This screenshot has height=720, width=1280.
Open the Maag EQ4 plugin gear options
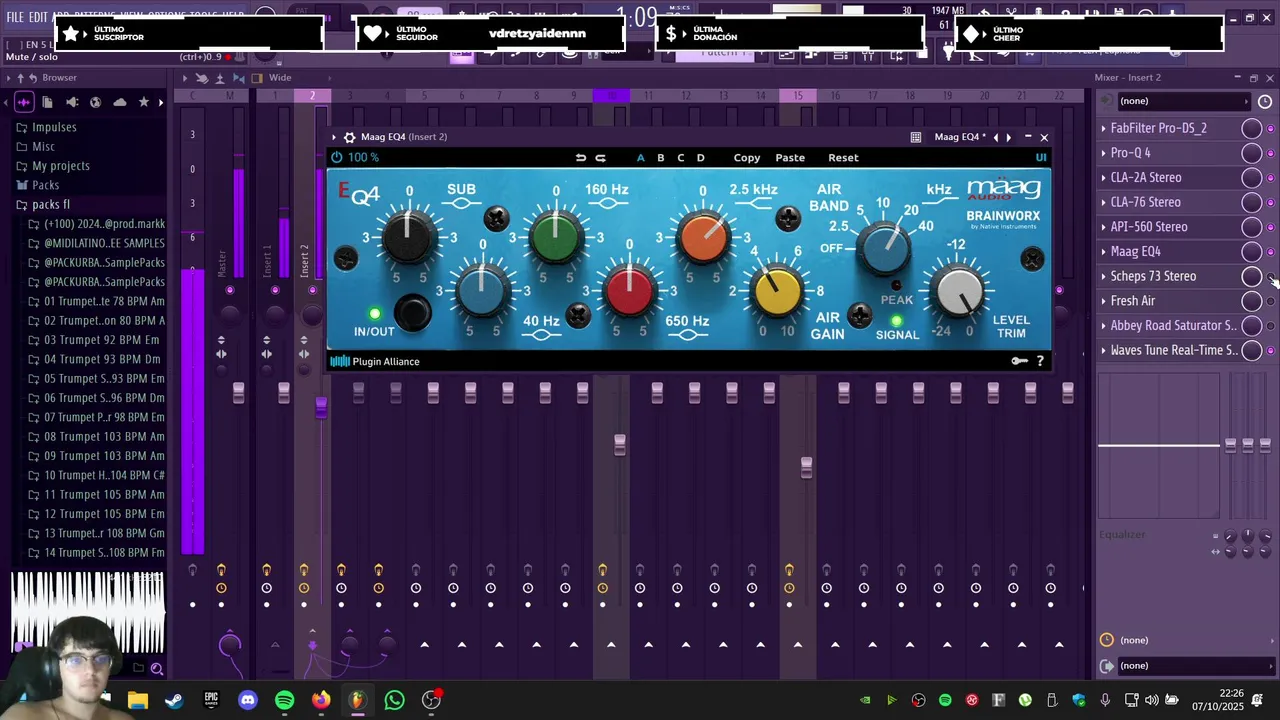[x=349, y=137]
